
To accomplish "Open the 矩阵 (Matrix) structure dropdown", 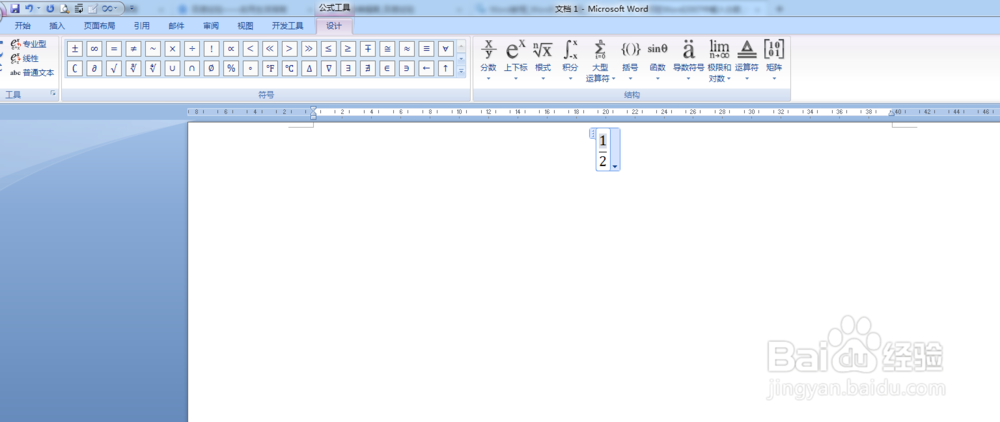I will pyautogui.click(x=774, y=61).
